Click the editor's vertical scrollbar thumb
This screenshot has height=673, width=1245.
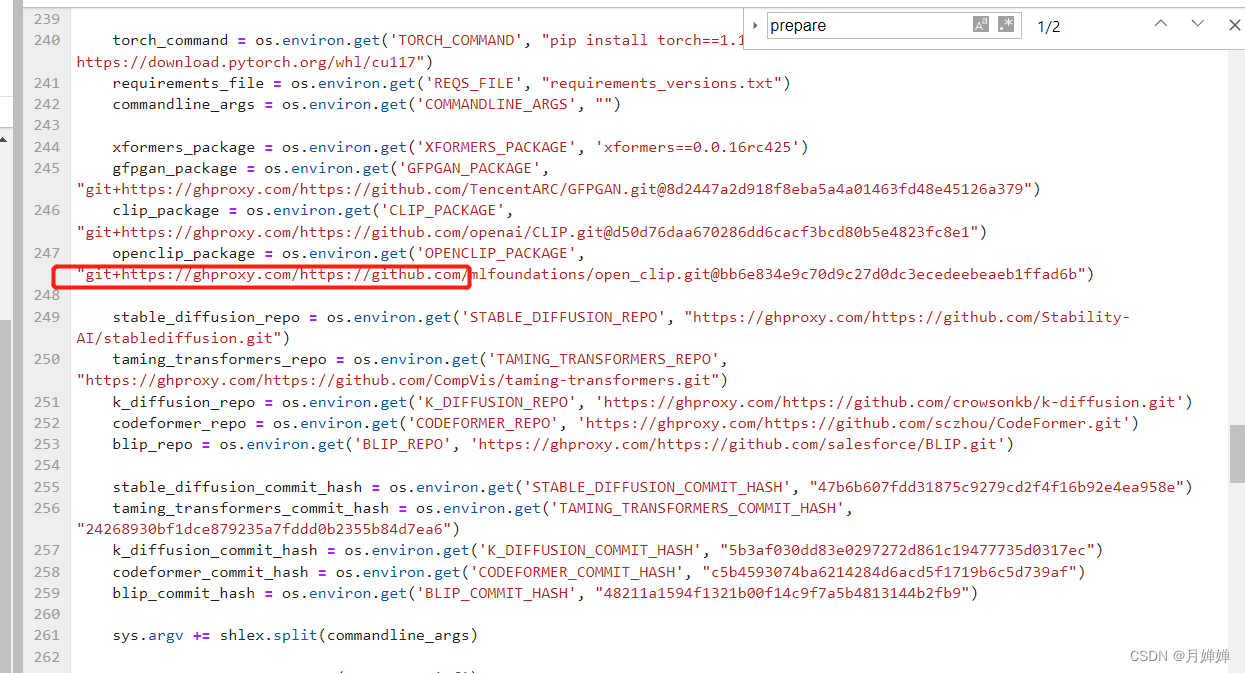point(1238,454)
